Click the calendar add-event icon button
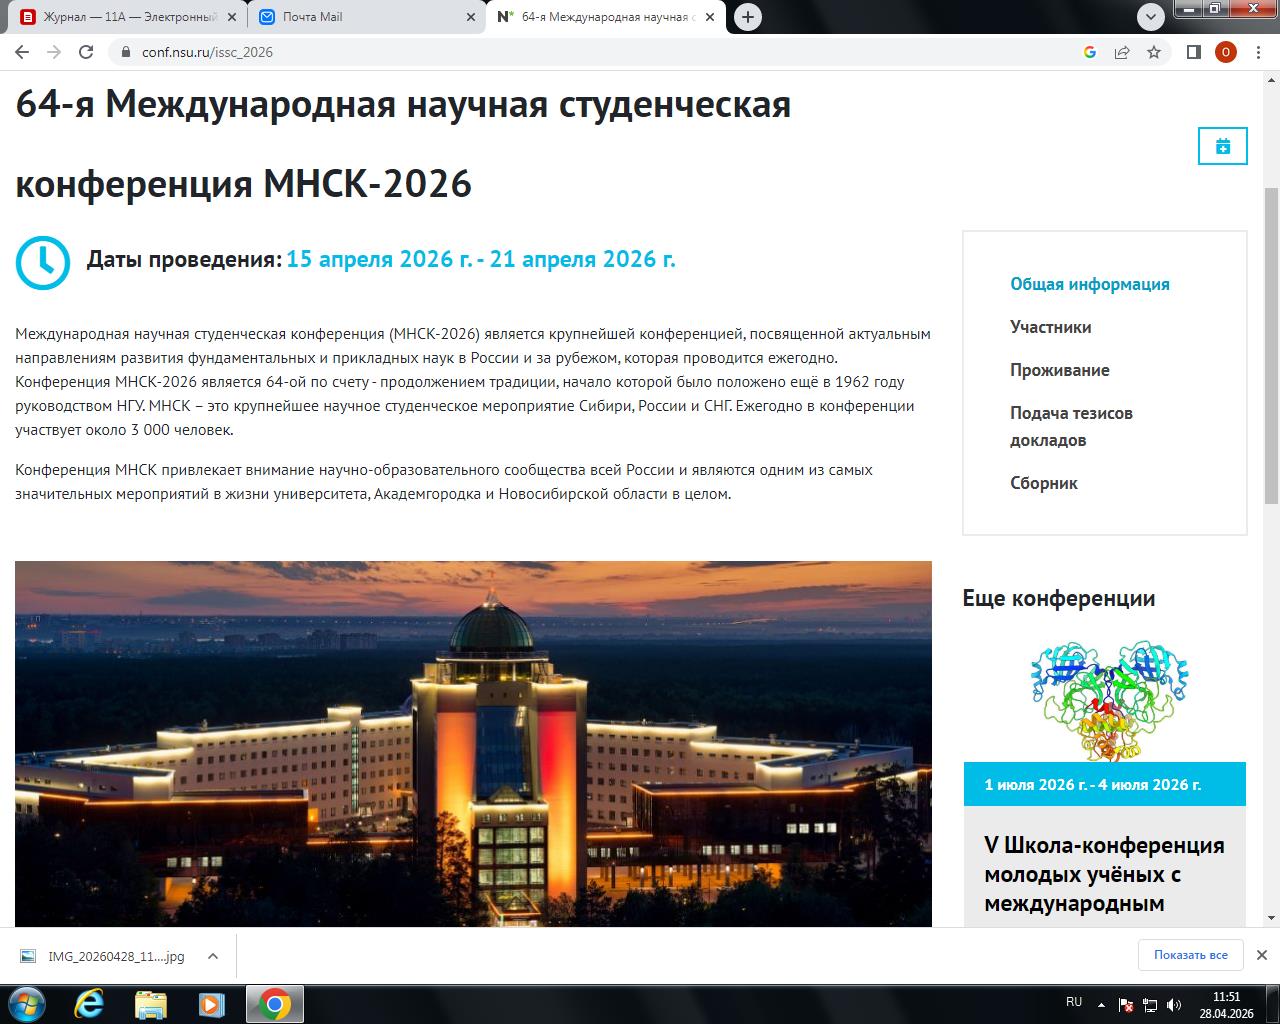 coord(1222,147)
